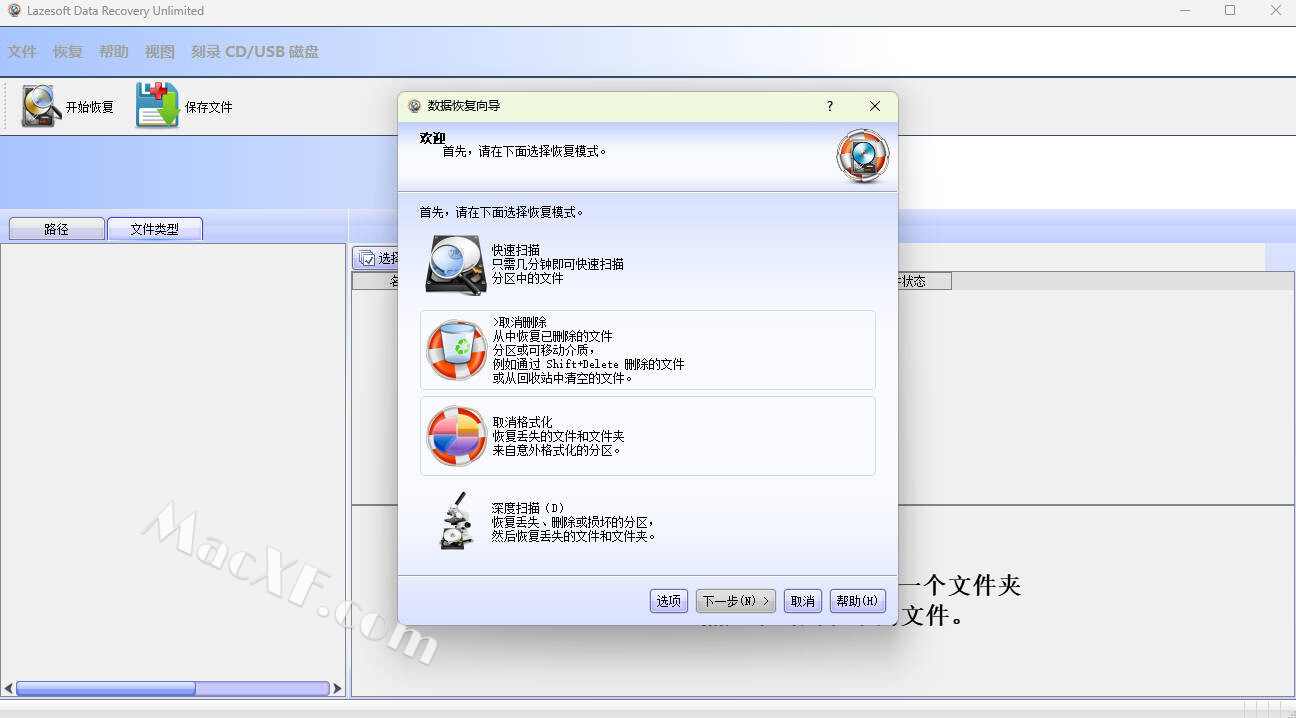The image size is (1296, 718).
Task: Click the 取消 button in wizard
Action: pos(803,601)
